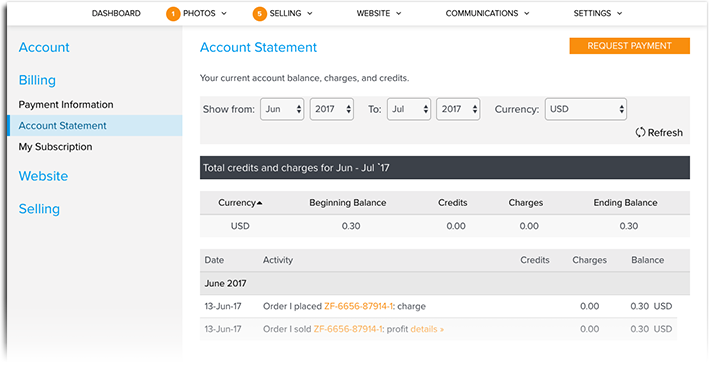709x374 pixels.
Task: Click the orange Photos notification badge
Action: (173, 14)
